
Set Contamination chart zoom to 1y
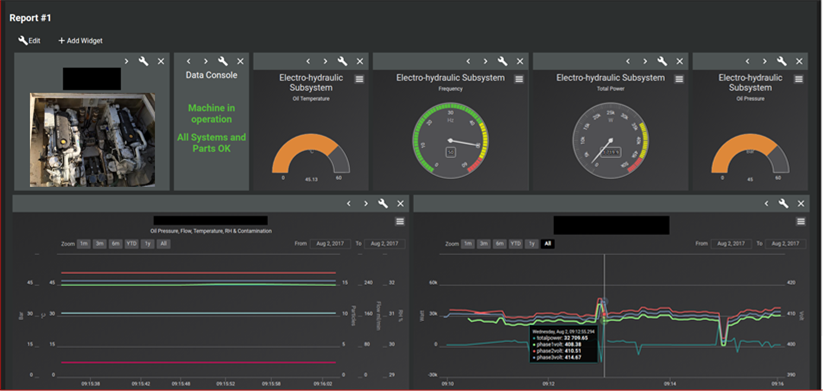(x=147, y=244)
